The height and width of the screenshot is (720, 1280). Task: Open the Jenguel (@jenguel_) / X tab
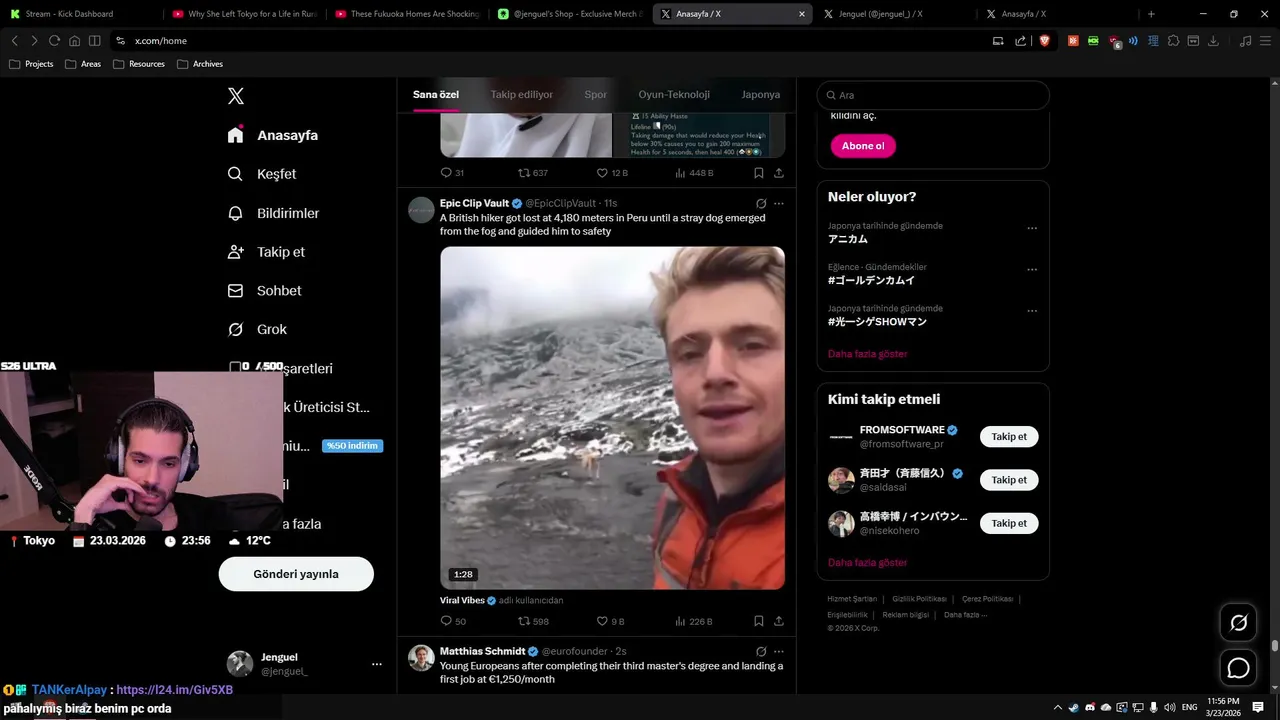click(x=893, y=14)
